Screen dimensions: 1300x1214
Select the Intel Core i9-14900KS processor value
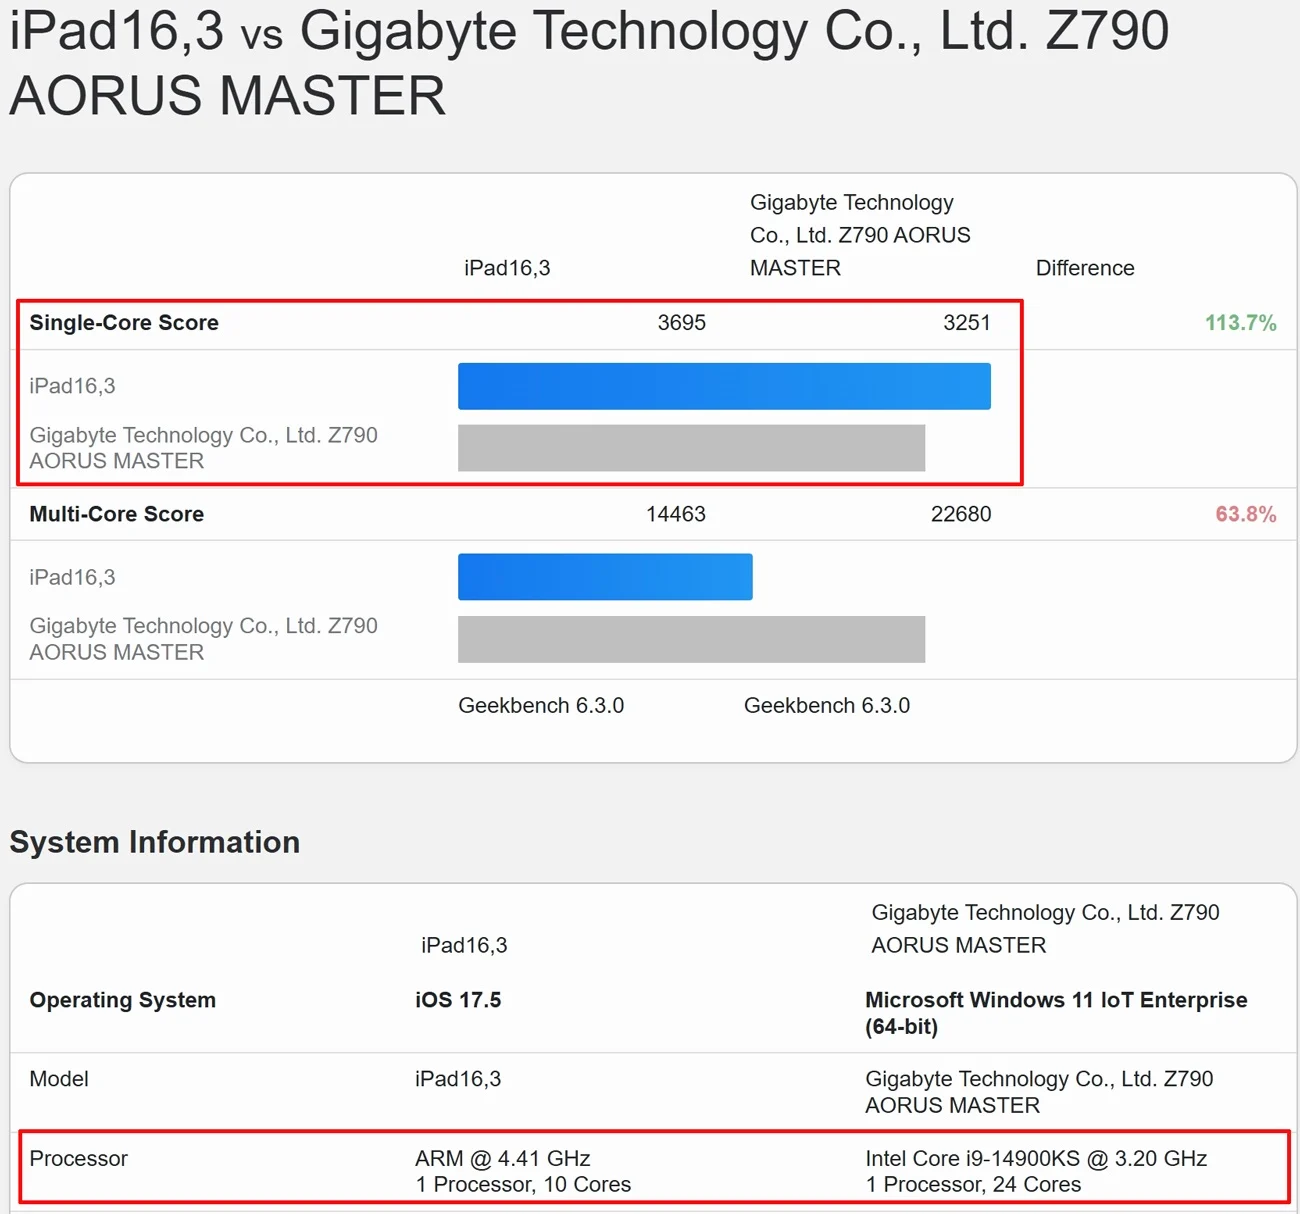pos(1036,1171)
